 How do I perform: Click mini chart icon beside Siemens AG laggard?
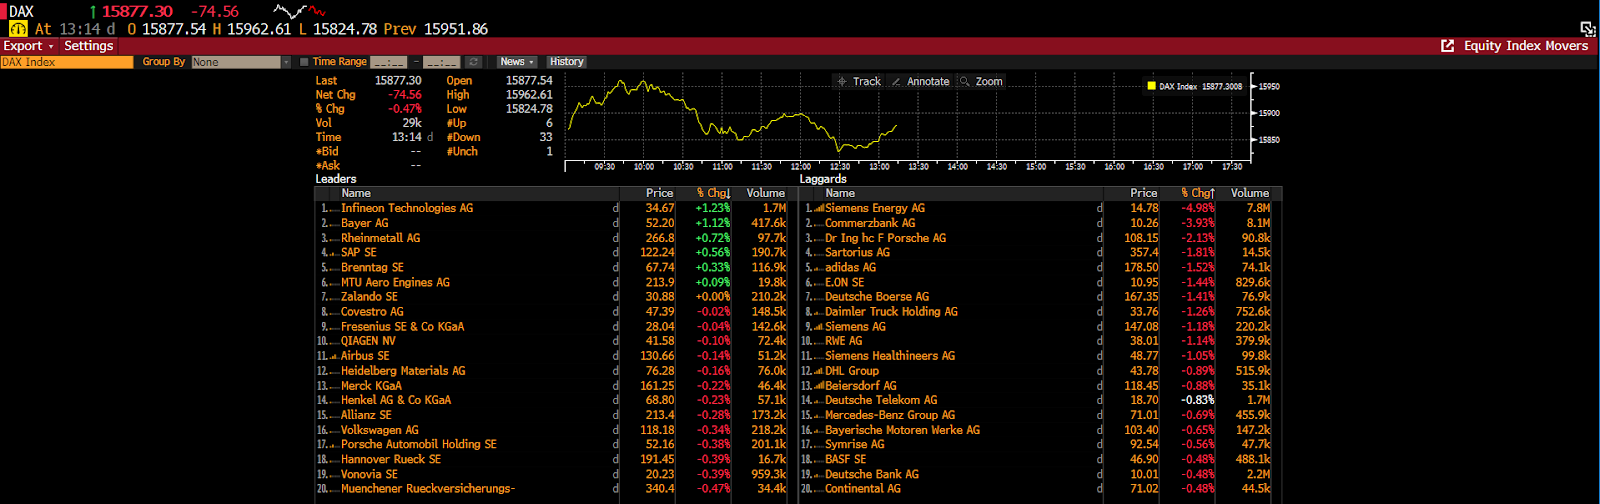tap(819, 327)
